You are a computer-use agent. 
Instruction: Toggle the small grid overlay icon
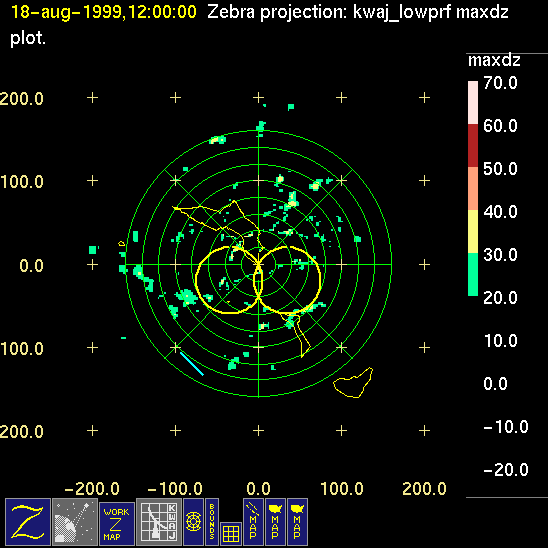231,534
